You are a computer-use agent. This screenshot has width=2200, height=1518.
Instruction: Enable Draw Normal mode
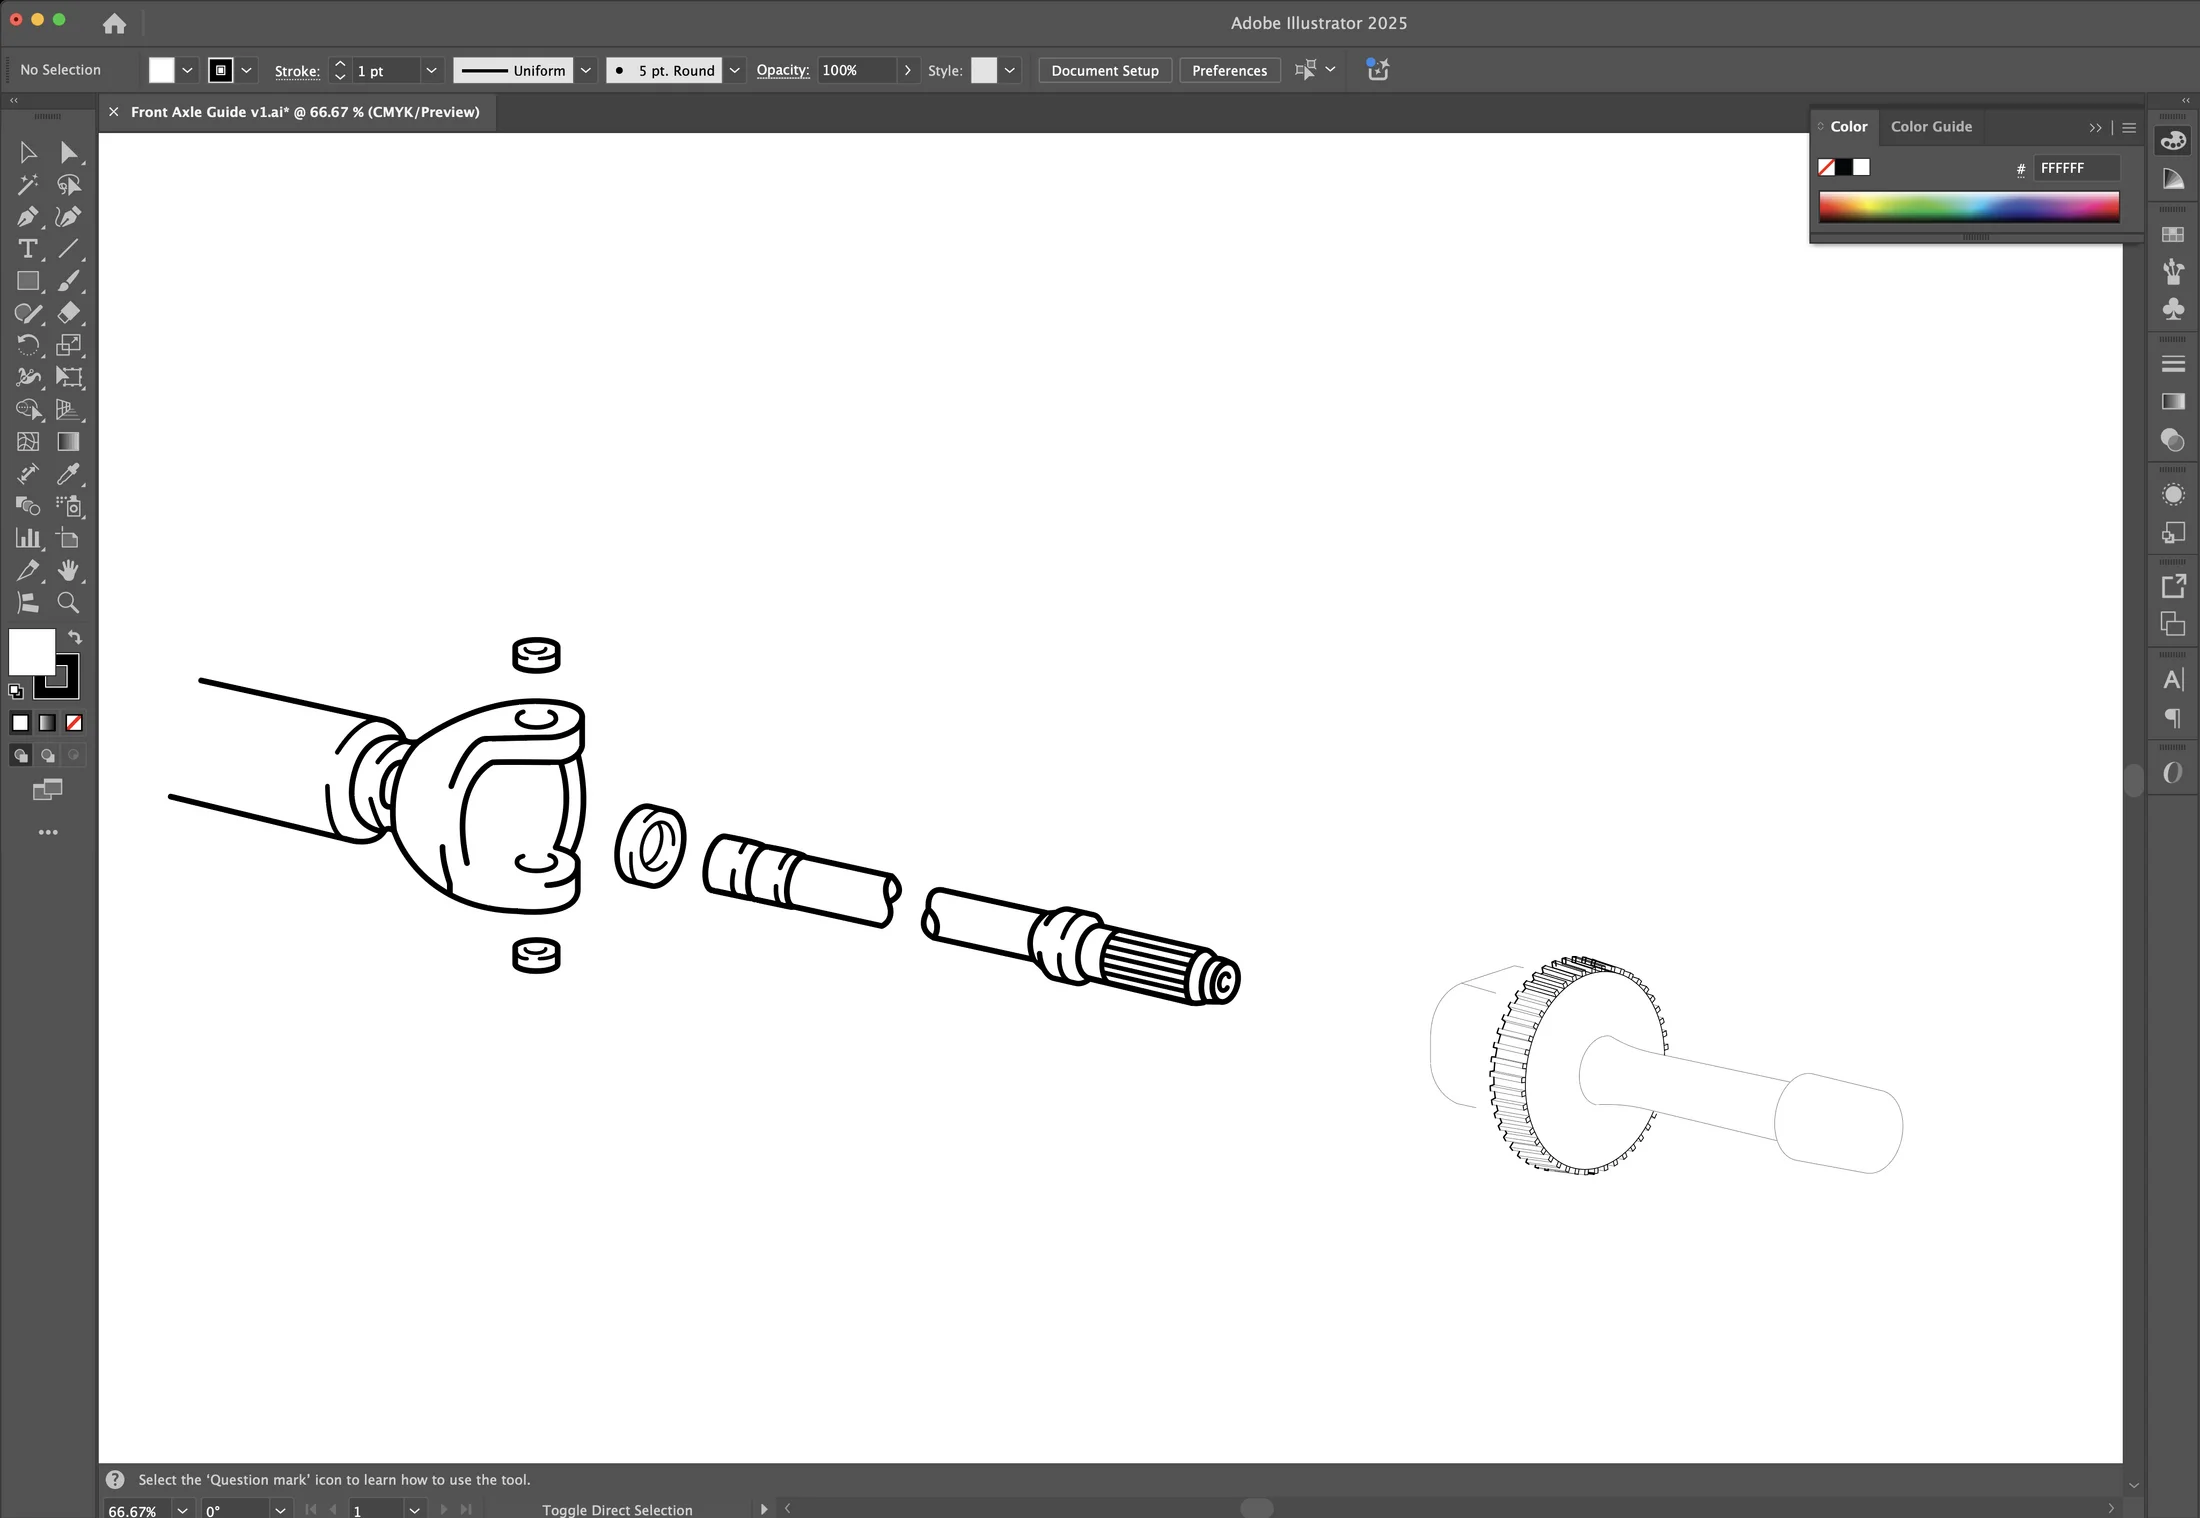(20, 755)
